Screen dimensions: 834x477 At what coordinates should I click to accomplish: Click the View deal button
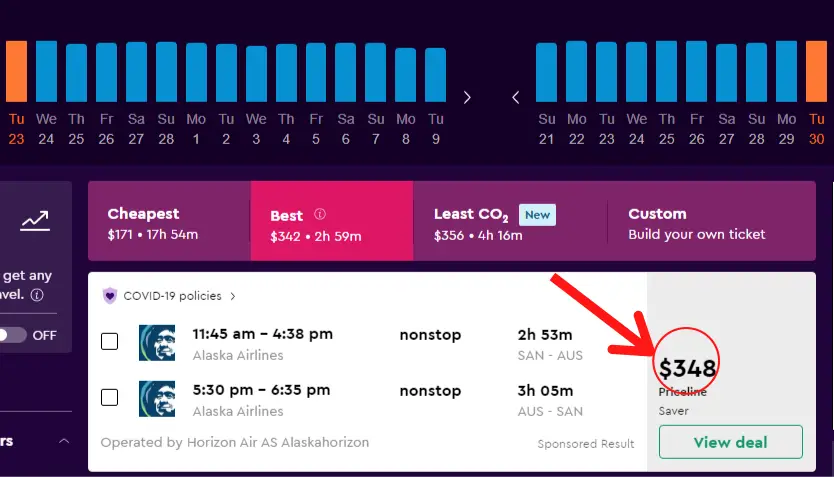[730, 442]
